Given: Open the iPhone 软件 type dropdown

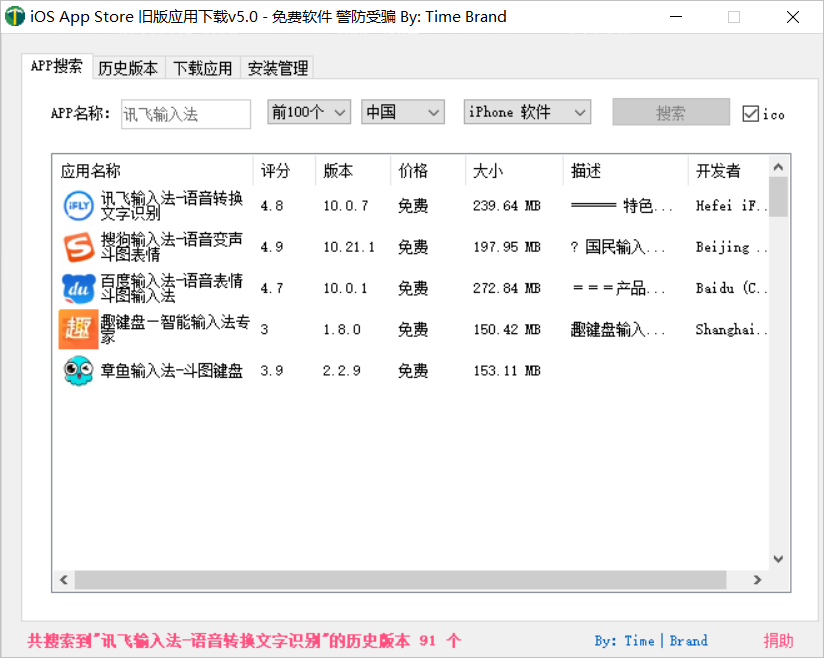Looking at the screenshot, I should [527, 112].
